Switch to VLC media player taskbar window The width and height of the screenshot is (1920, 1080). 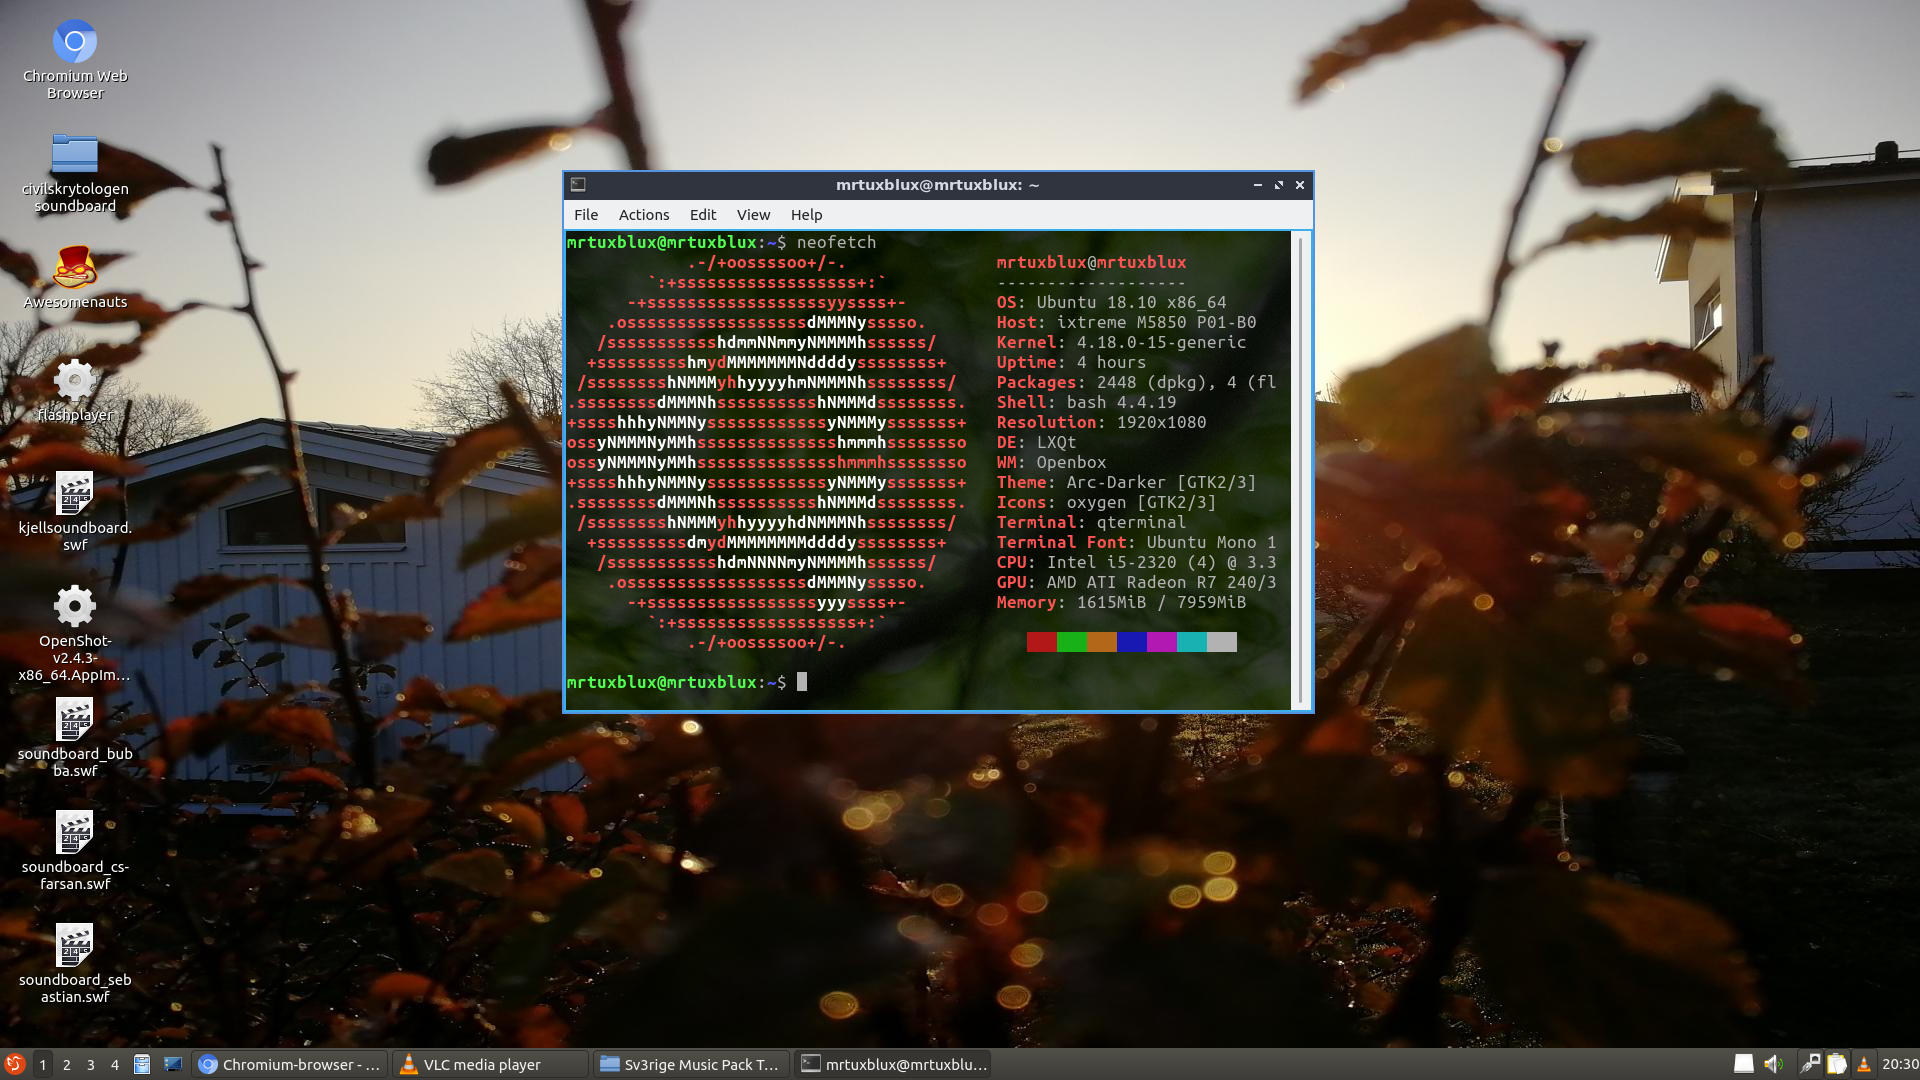(491, 1064)
